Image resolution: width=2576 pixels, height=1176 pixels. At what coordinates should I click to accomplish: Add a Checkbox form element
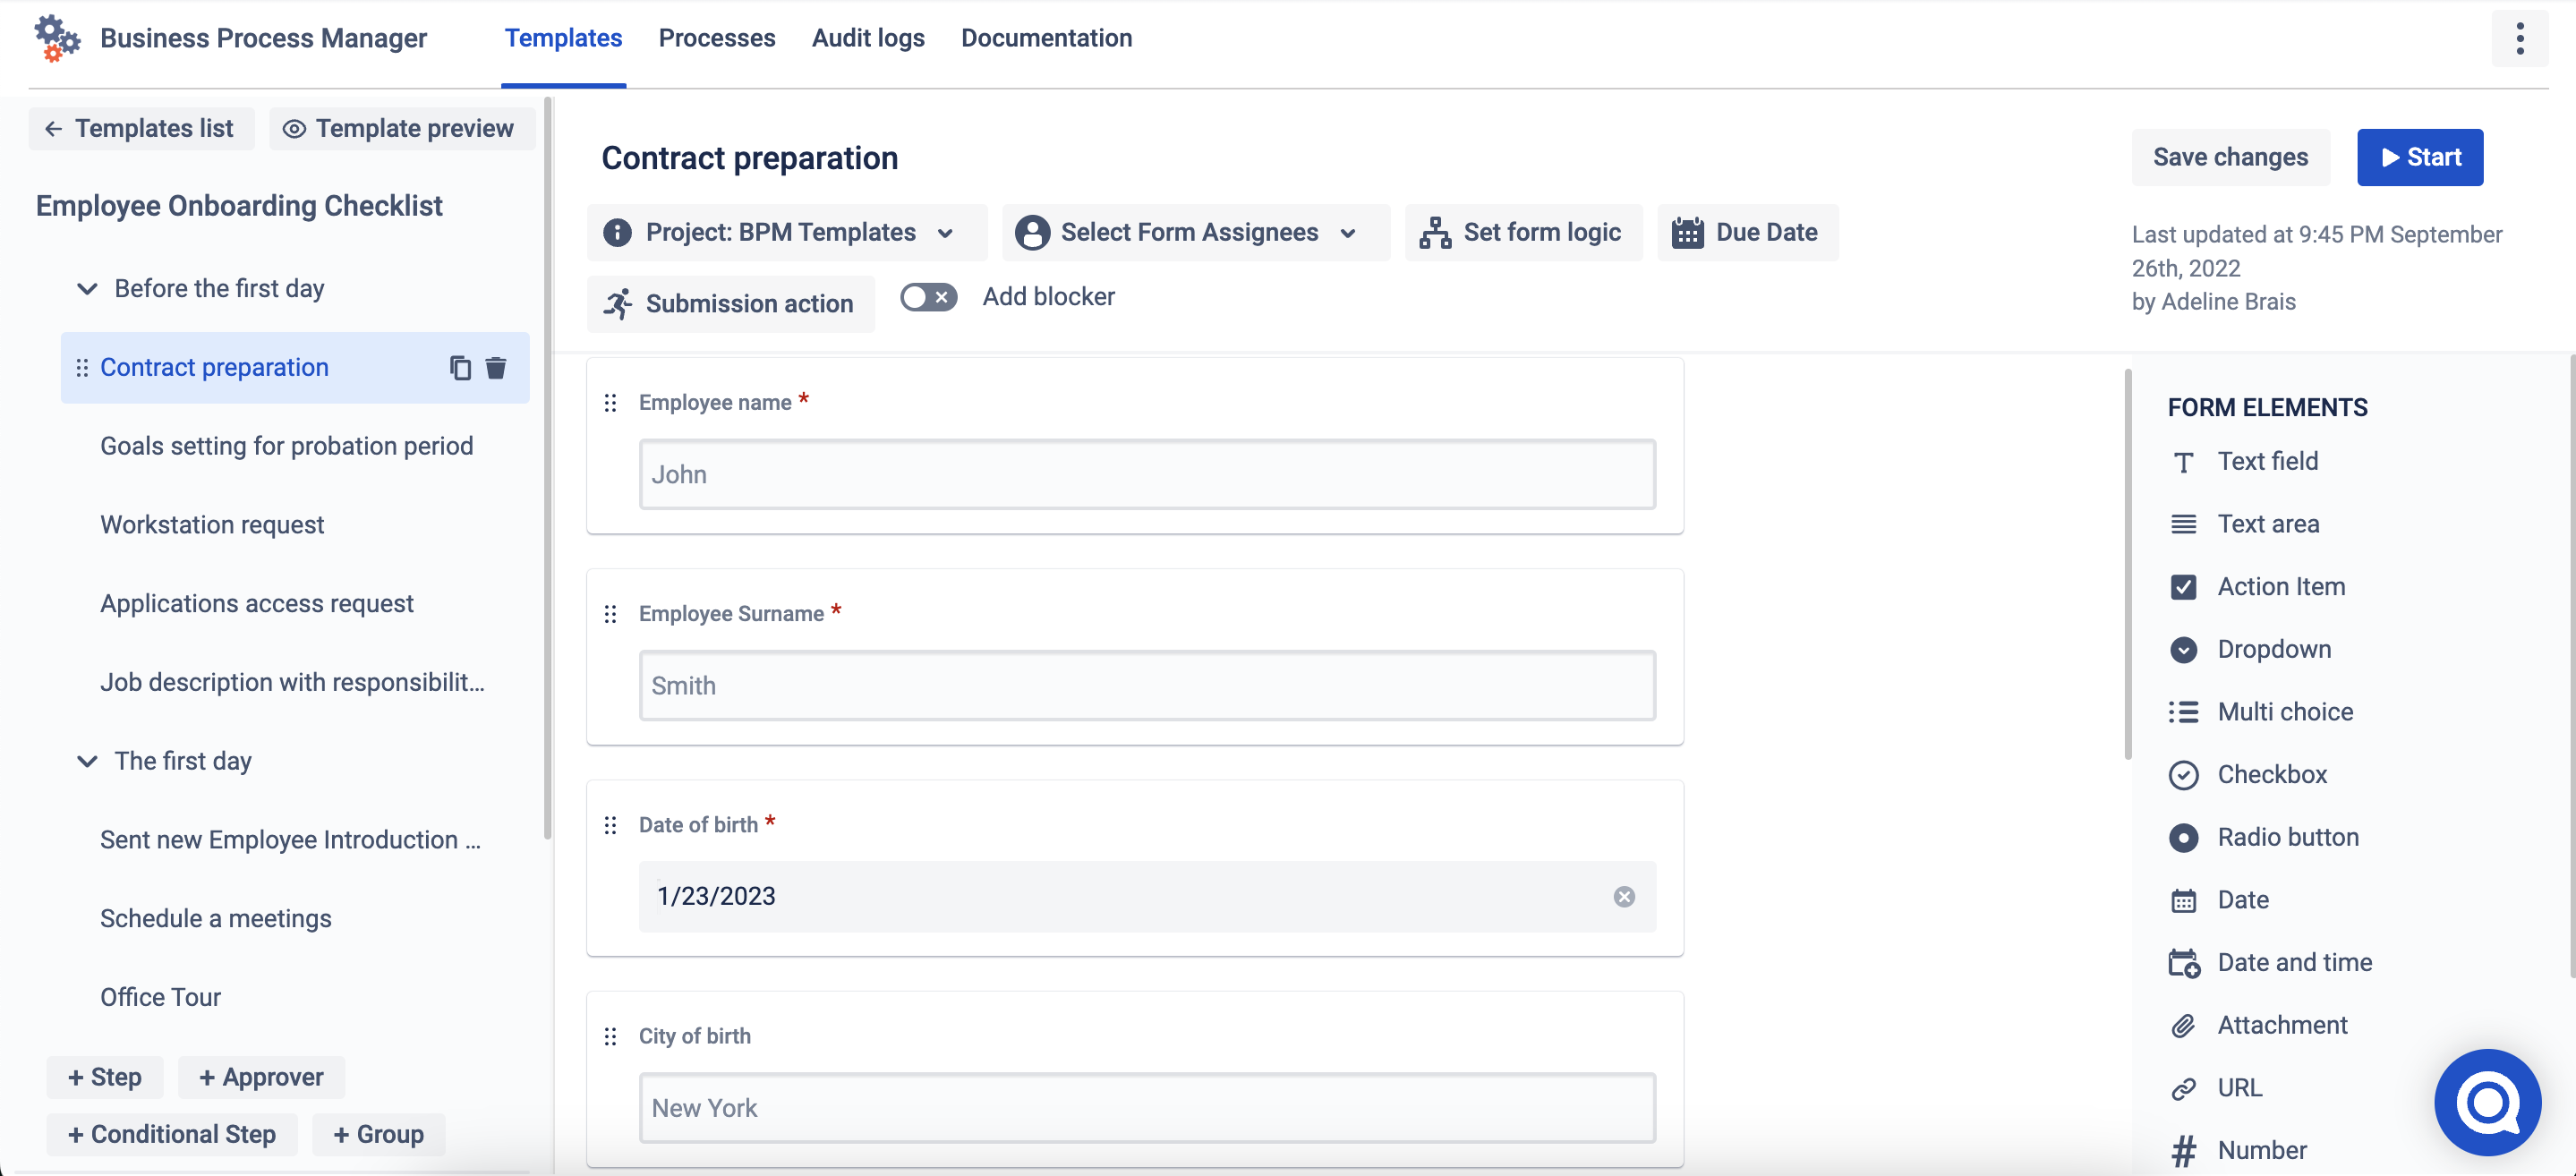coord(2271,774)
